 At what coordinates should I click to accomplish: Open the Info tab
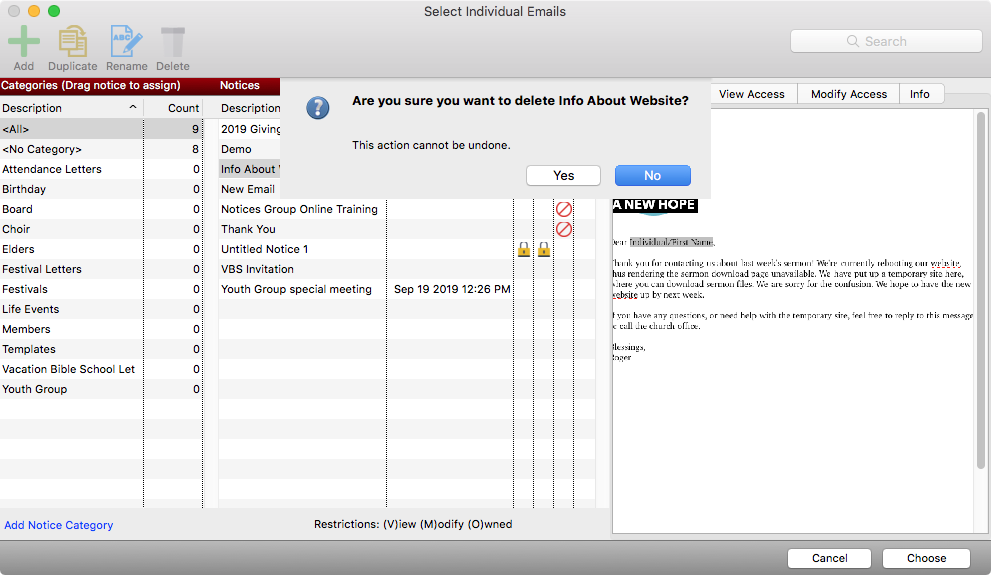point(919,94)
